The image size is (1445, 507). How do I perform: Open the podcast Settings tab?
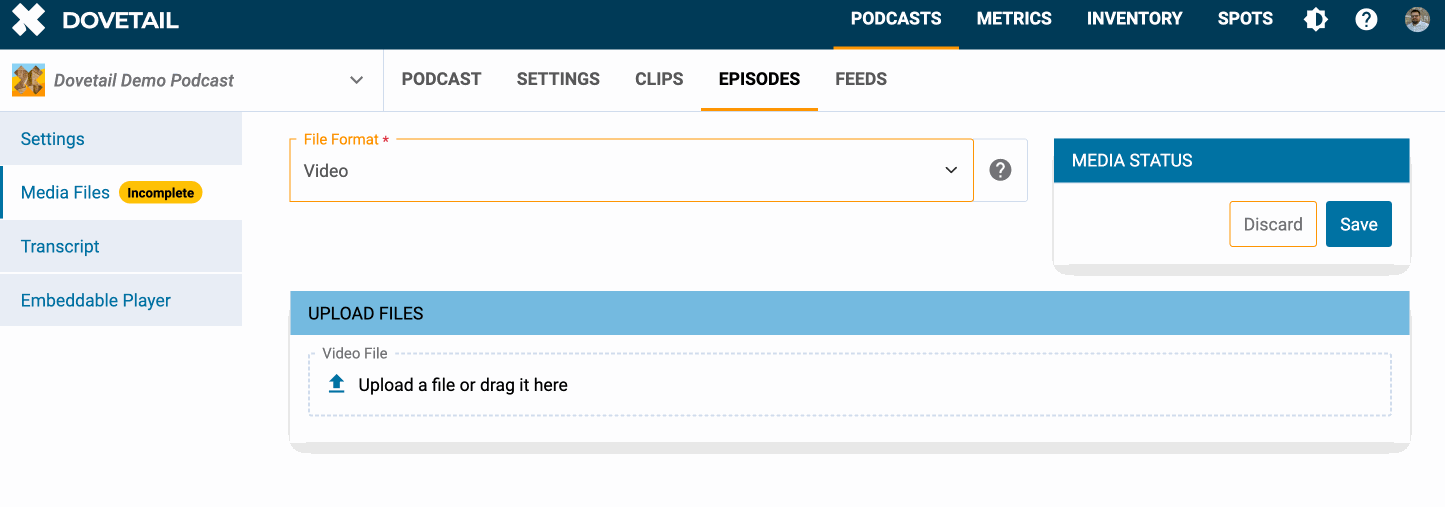click(558, 79)
